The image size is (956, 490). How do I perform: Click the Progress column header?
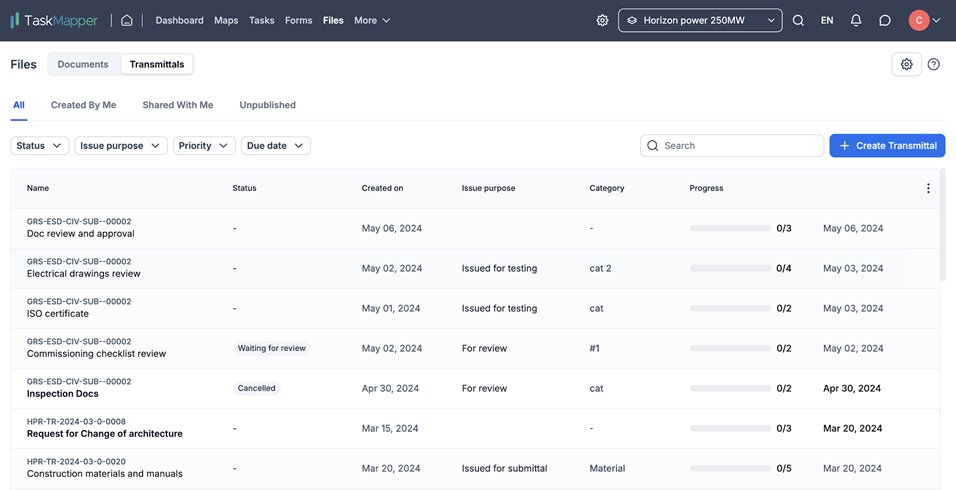706,188
